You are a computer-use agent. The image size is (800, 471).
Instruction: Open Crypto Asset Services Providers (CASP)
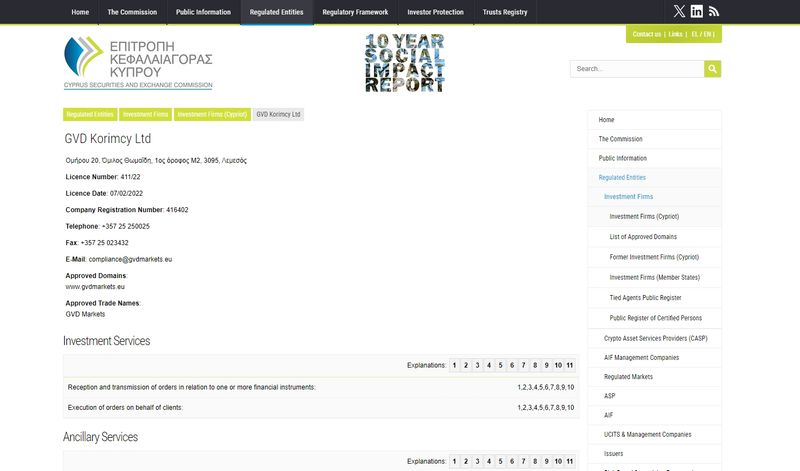655,338
